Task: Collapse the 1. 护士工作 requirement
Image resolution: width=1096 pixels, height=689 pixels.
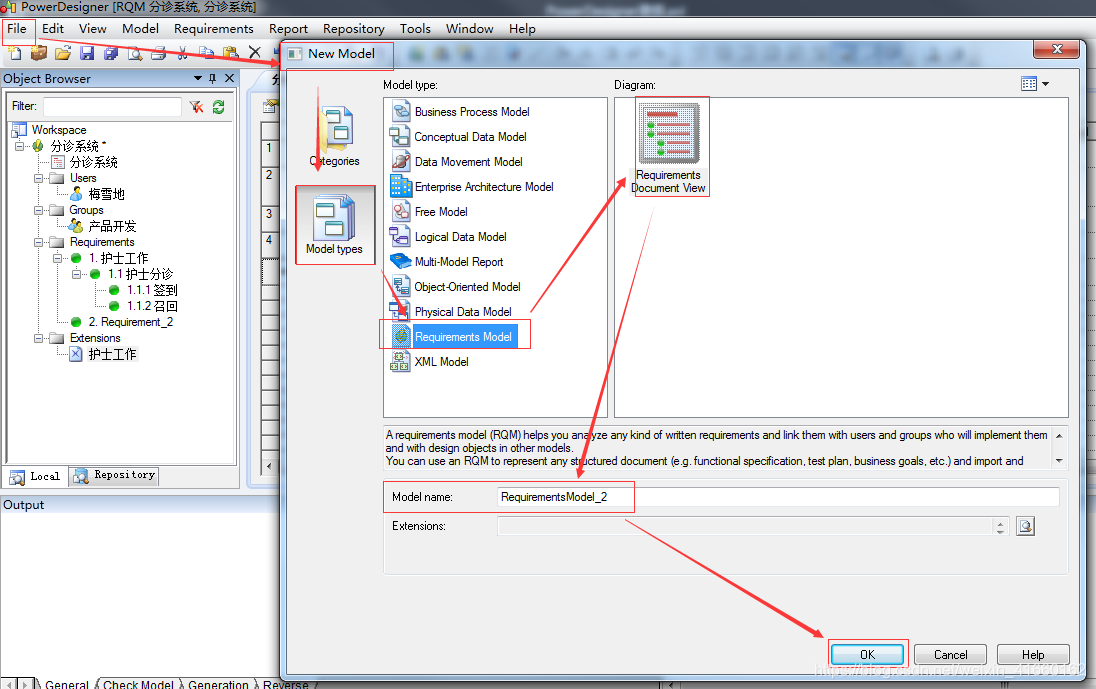Action: click(58, 259)
